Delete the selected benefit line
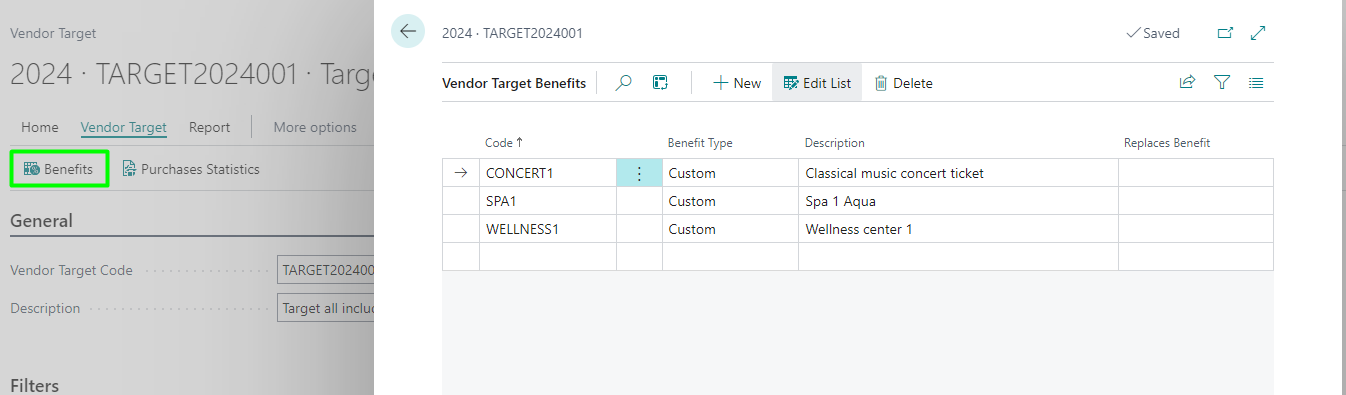This screenshot has width=1346, height=395. tap(903, 83)
